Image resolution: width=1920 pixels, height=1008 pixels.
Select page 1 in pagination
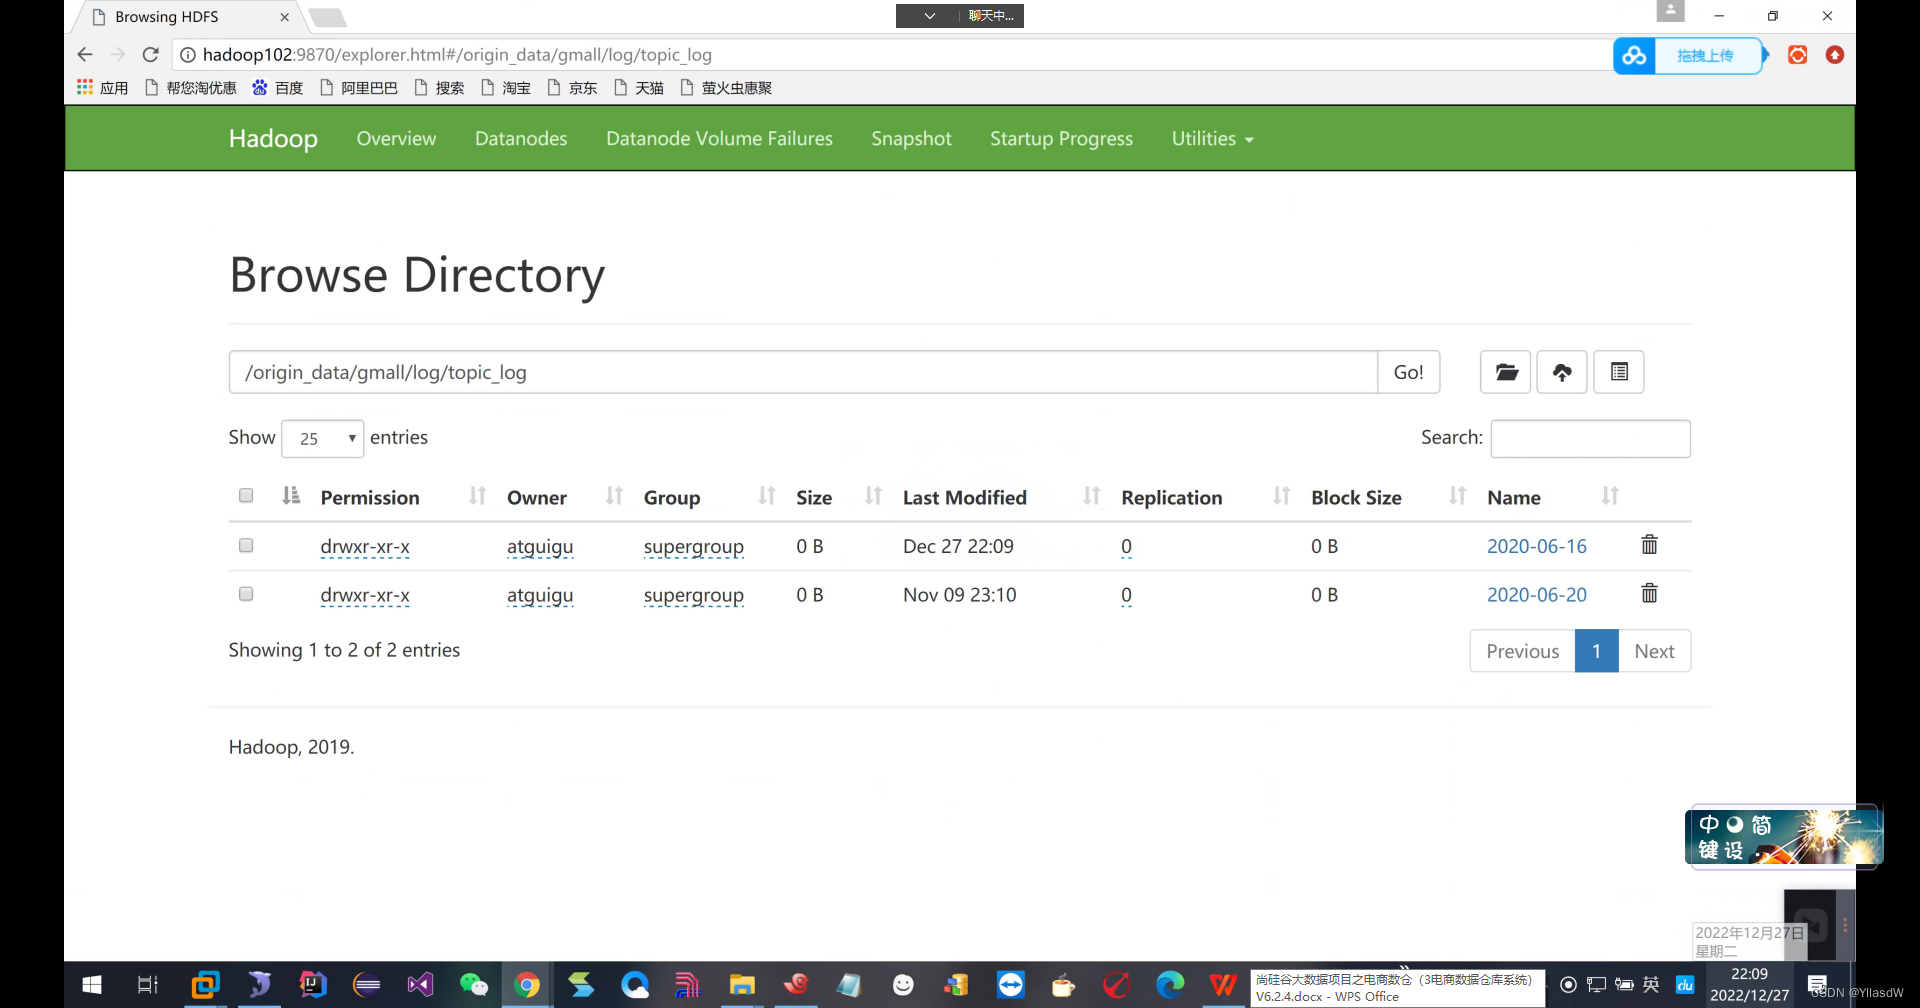tap(1596, 651)
